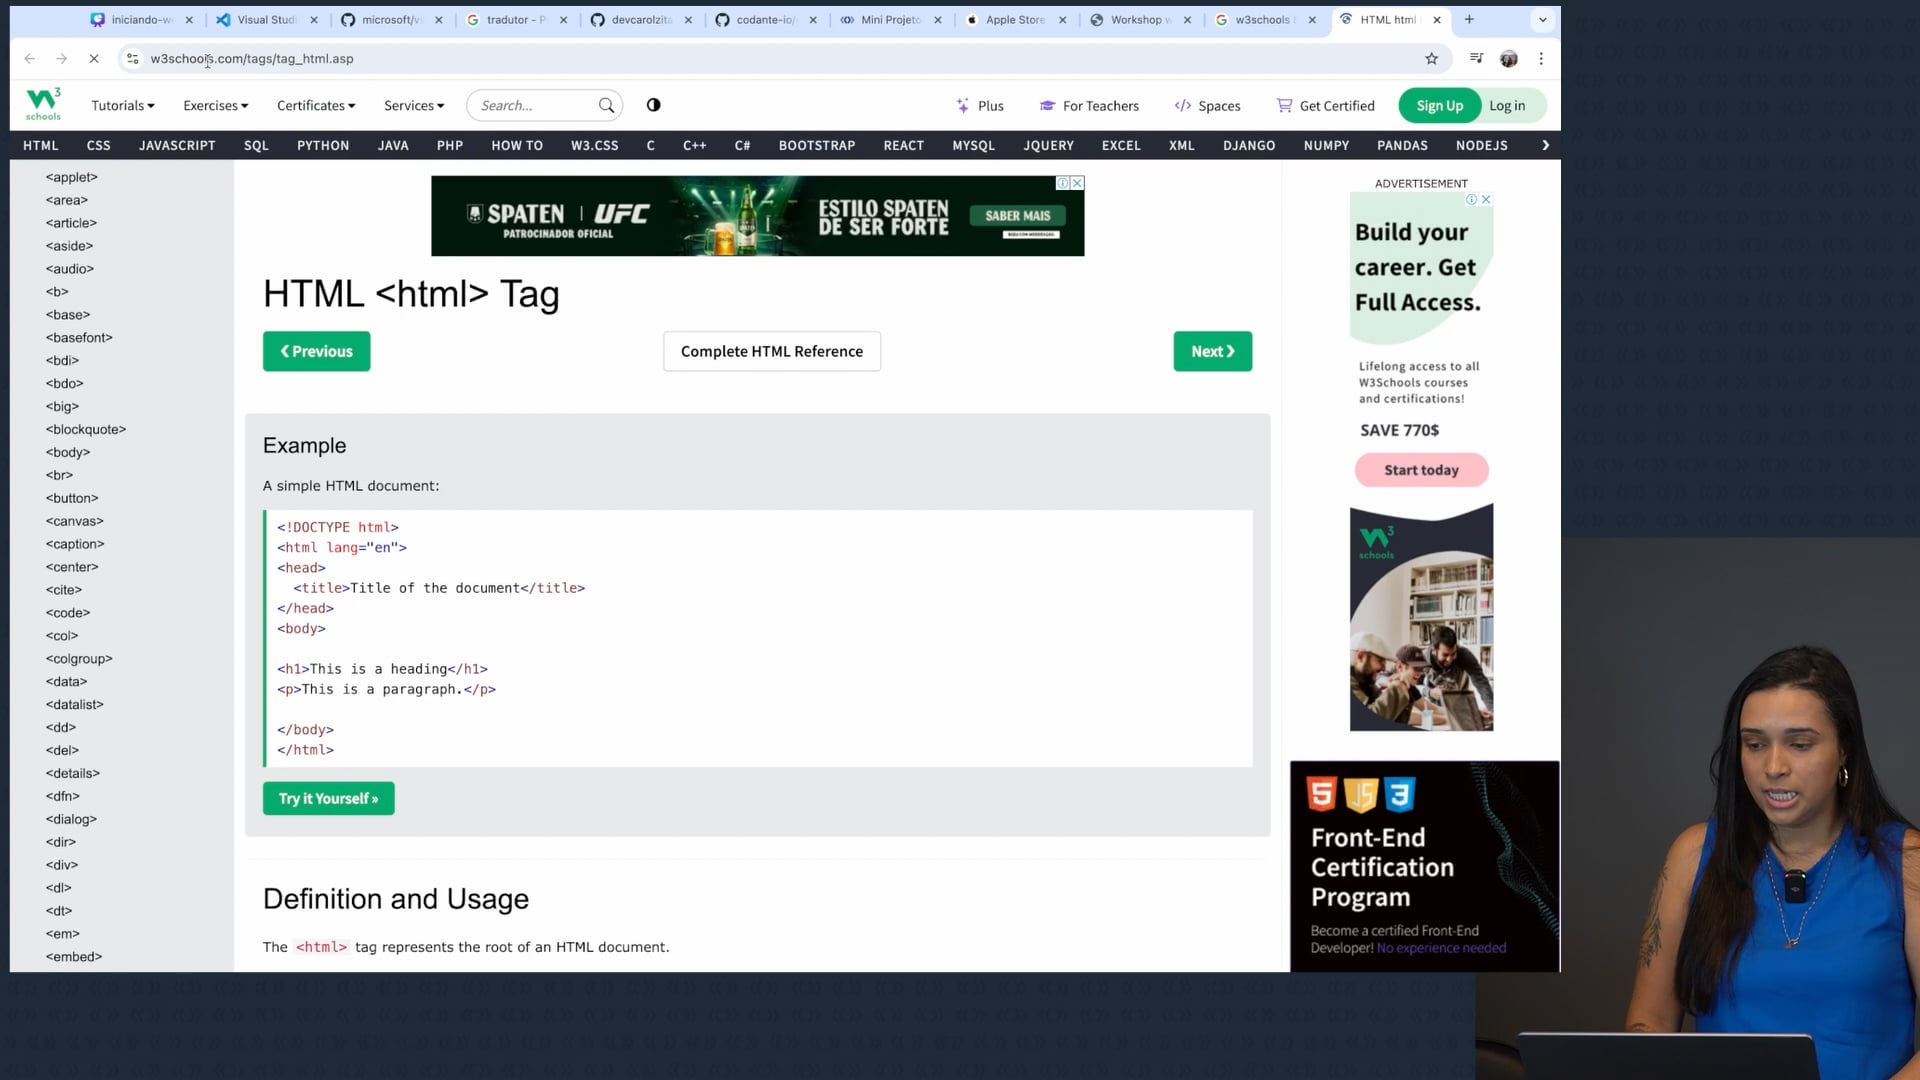This screenshot has height=1080, width=1920.
Task: Click the search magnifier icon
Action: [x=606, y=105]
